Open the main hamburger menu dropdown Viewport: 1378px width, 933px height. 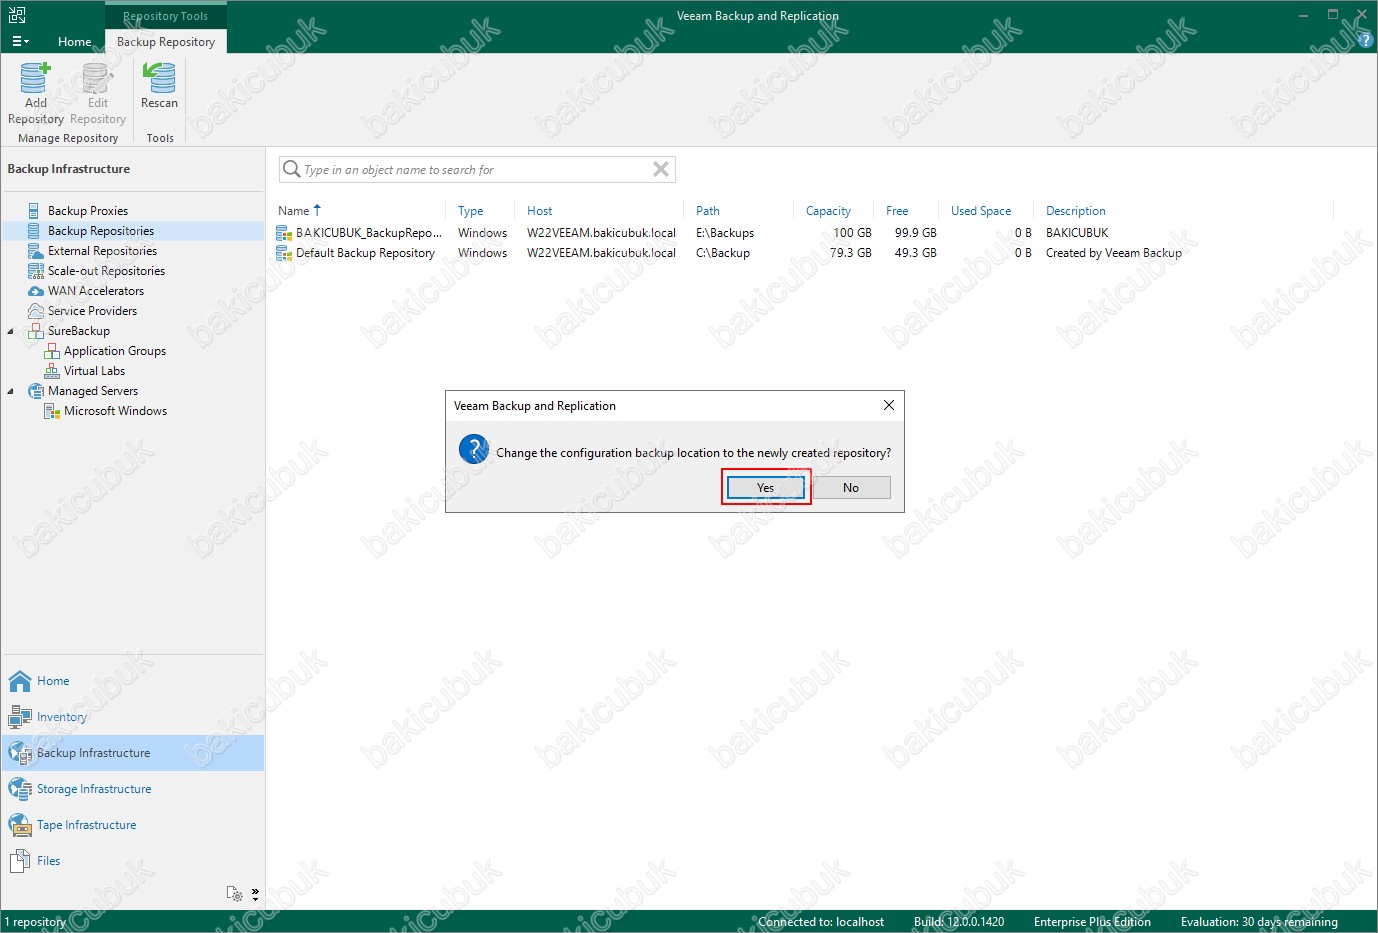coord(20,42)
